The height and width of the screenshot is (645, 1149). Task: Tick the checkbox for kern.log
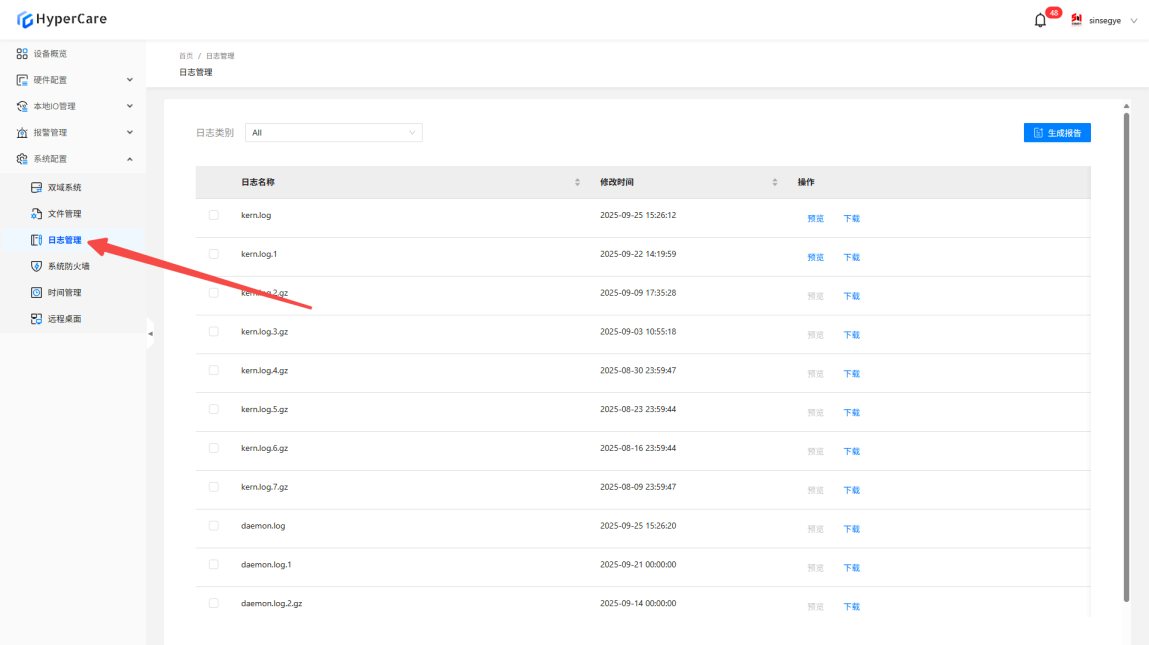(213, 215)
